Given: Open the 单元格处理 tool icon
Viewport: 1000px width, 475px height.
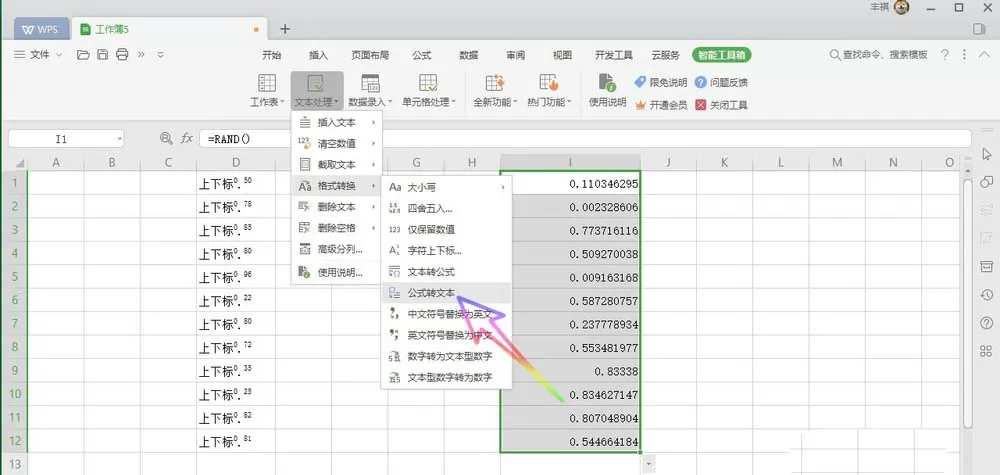Looking at the screenshot, I should coord(428,83).
